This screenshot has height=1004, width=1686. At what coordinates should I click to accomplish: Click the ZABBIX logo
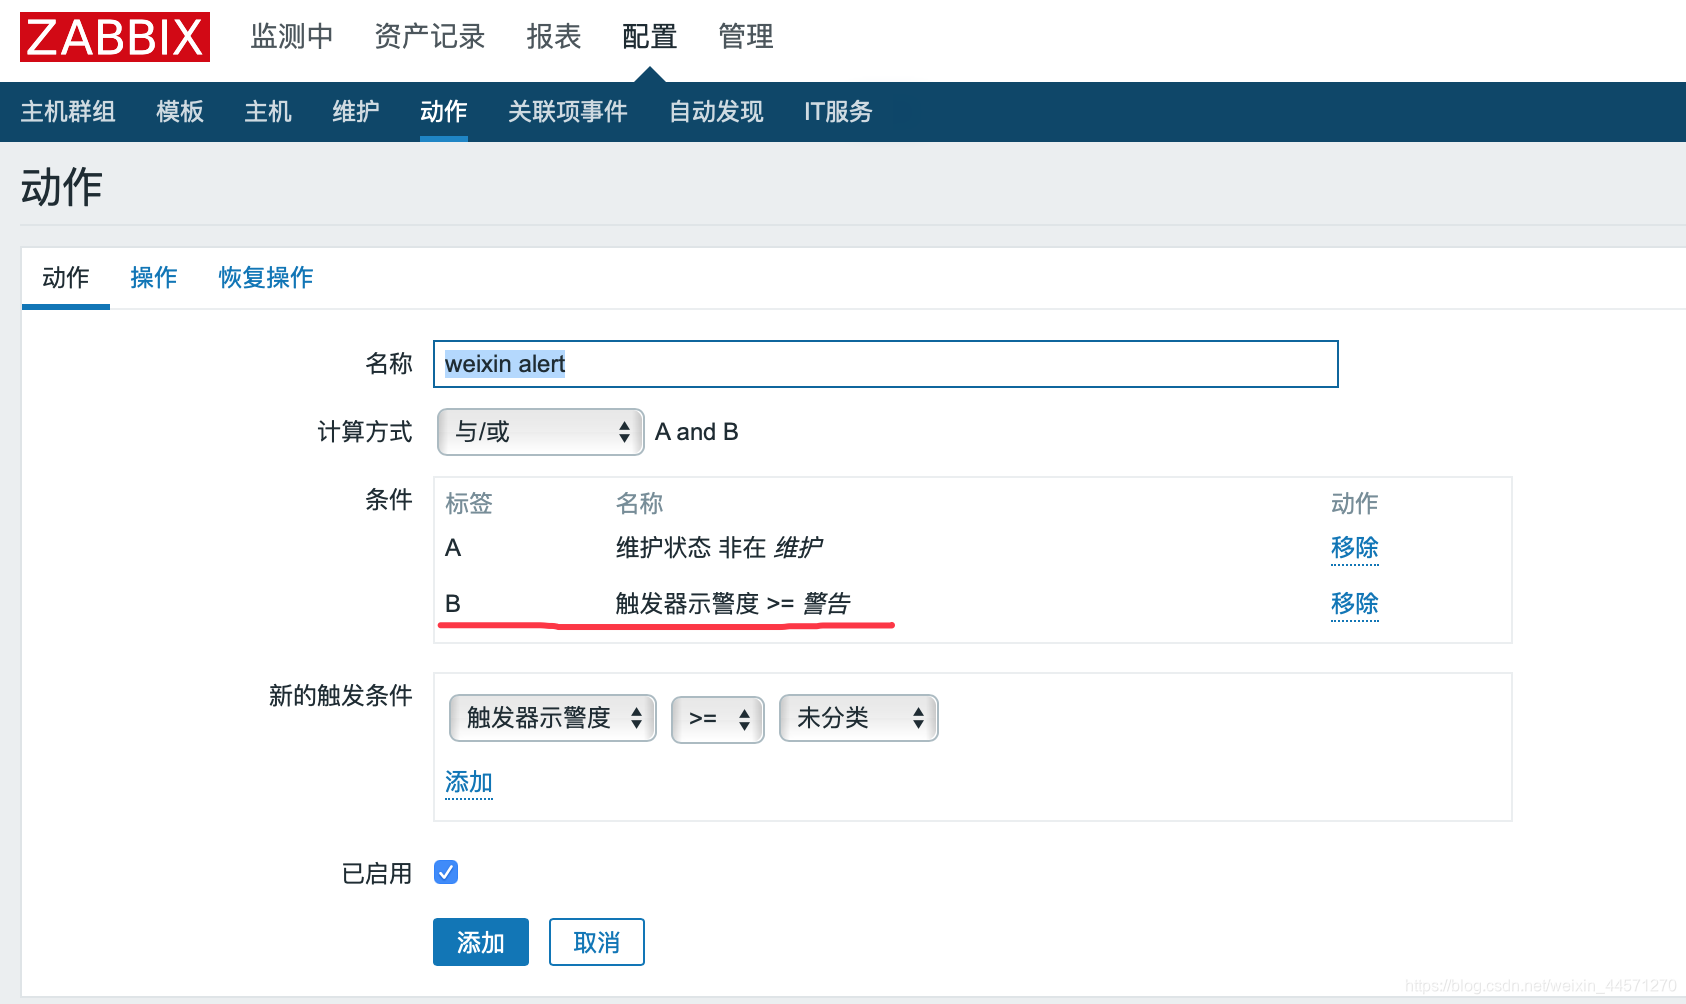[x=115, y=37]
